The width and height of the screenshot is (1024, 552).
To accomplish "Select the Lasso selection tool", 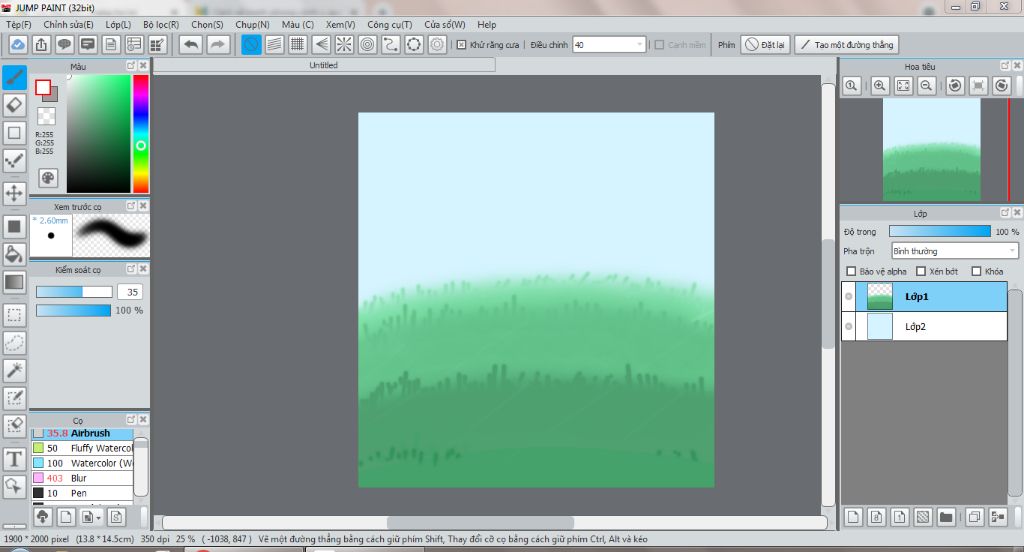I will pos(14,343).
